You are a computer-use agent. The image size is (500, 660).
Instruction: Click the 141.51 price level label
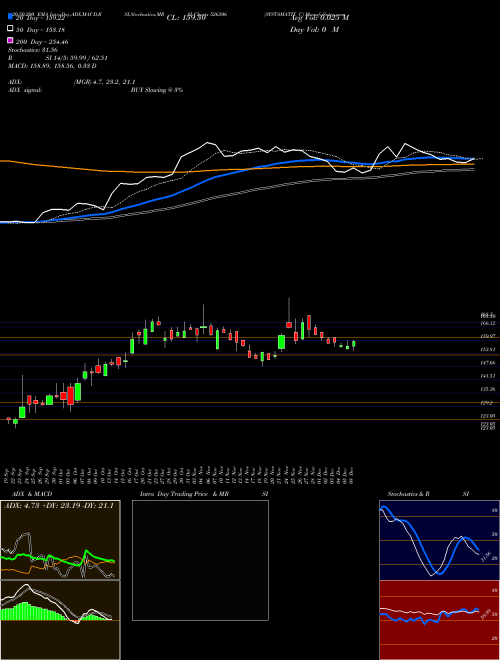click(488, 375)
